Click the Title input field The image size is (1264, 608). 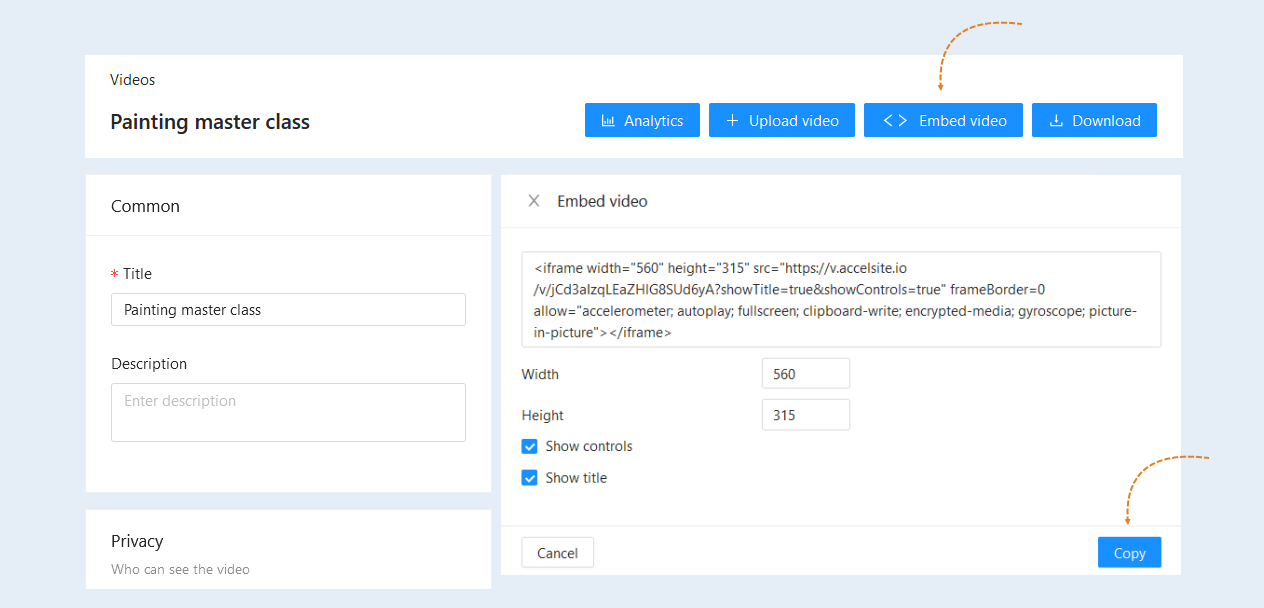[x=288, y=310]
